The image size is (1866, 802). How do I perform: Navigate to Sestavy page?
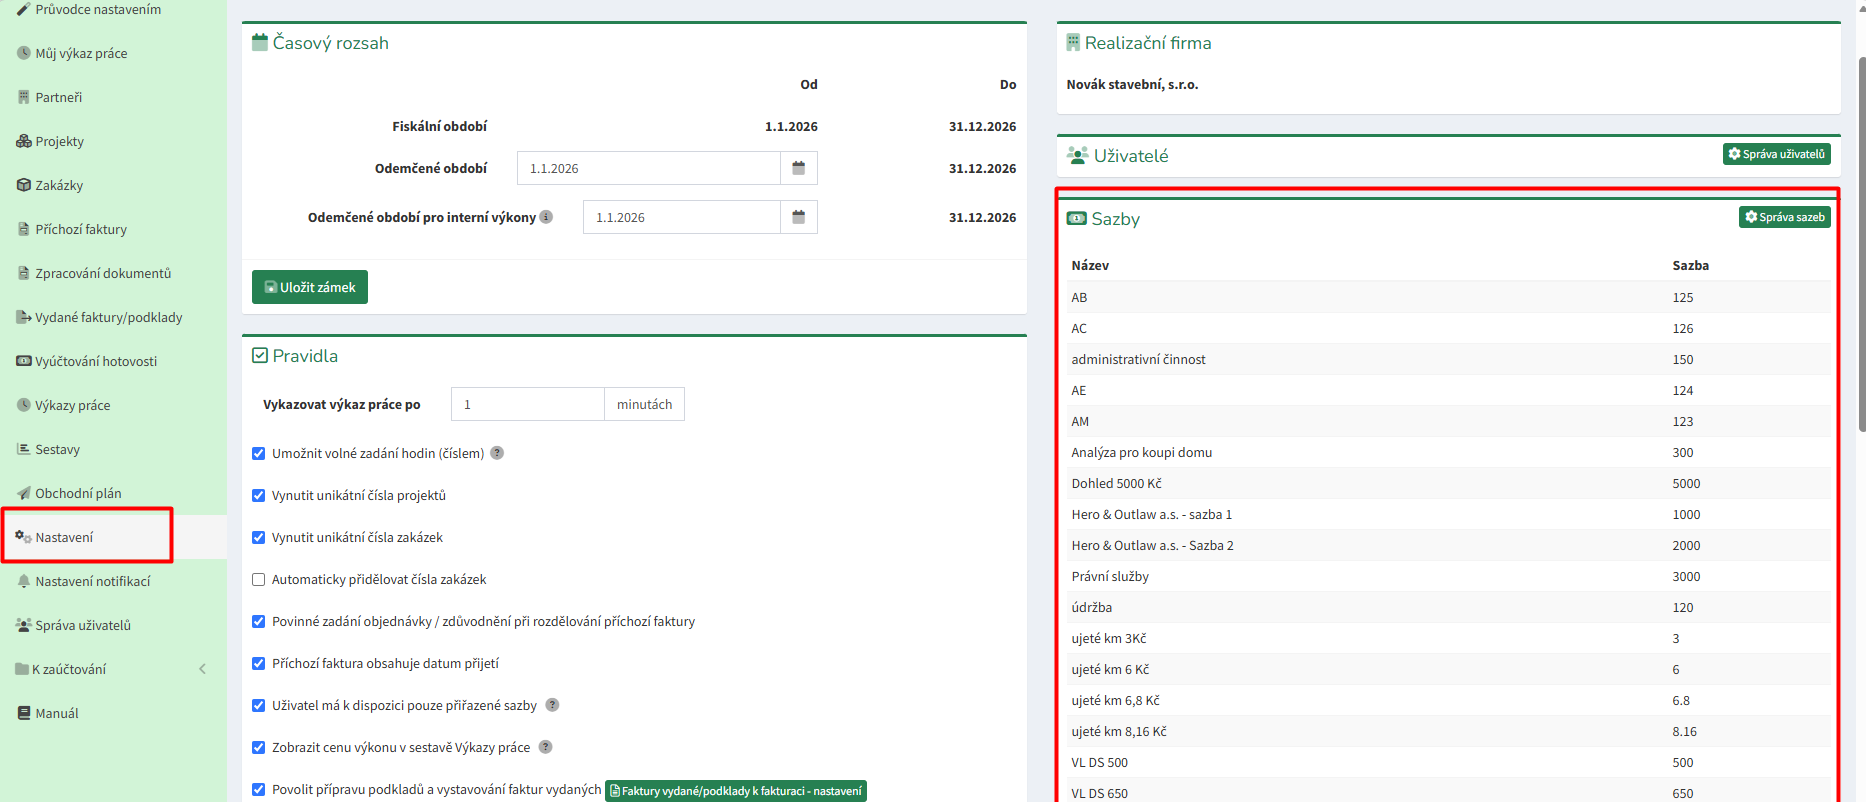(114, 449)
